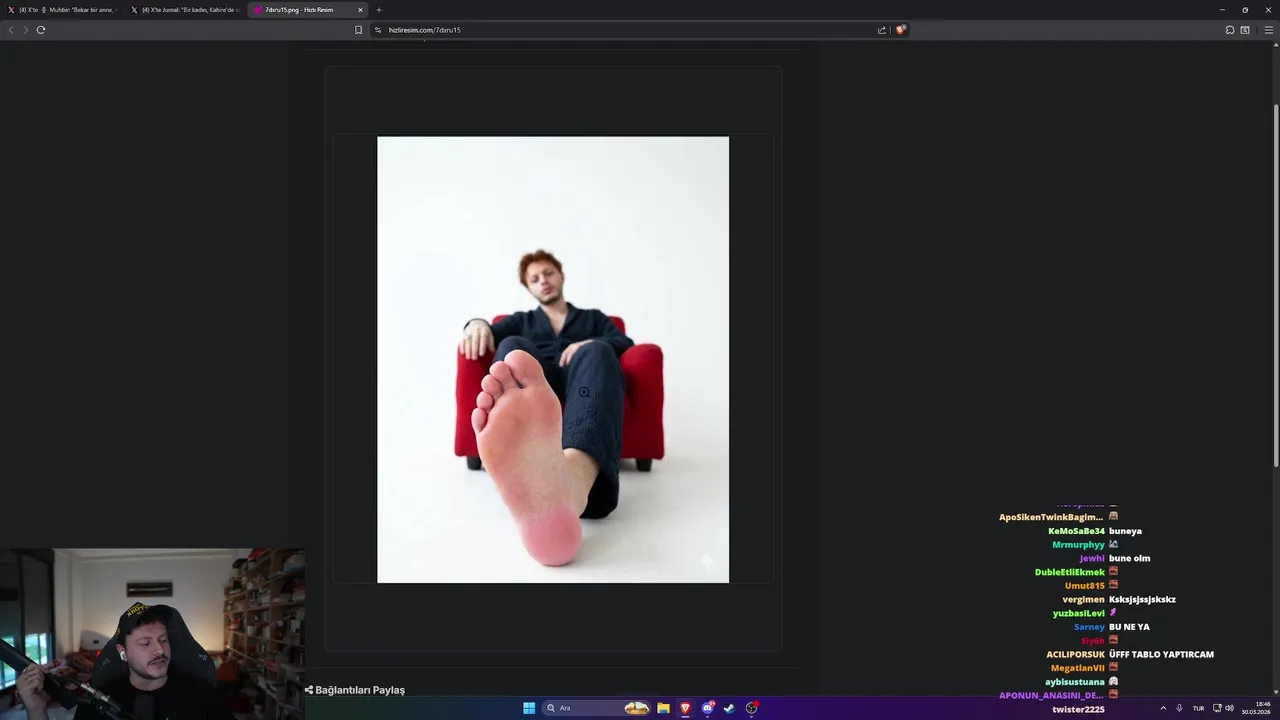Open the Brave browser taskbar icon
This screenshot has width=1280, height=720.
coord(685,708)
